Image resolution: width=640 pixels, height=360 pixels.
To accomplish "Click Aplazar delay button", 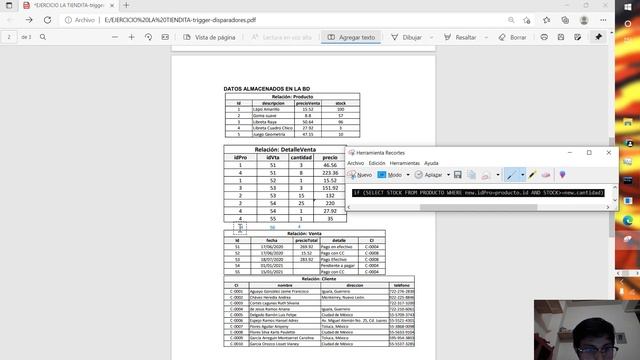I will [429, 175].
